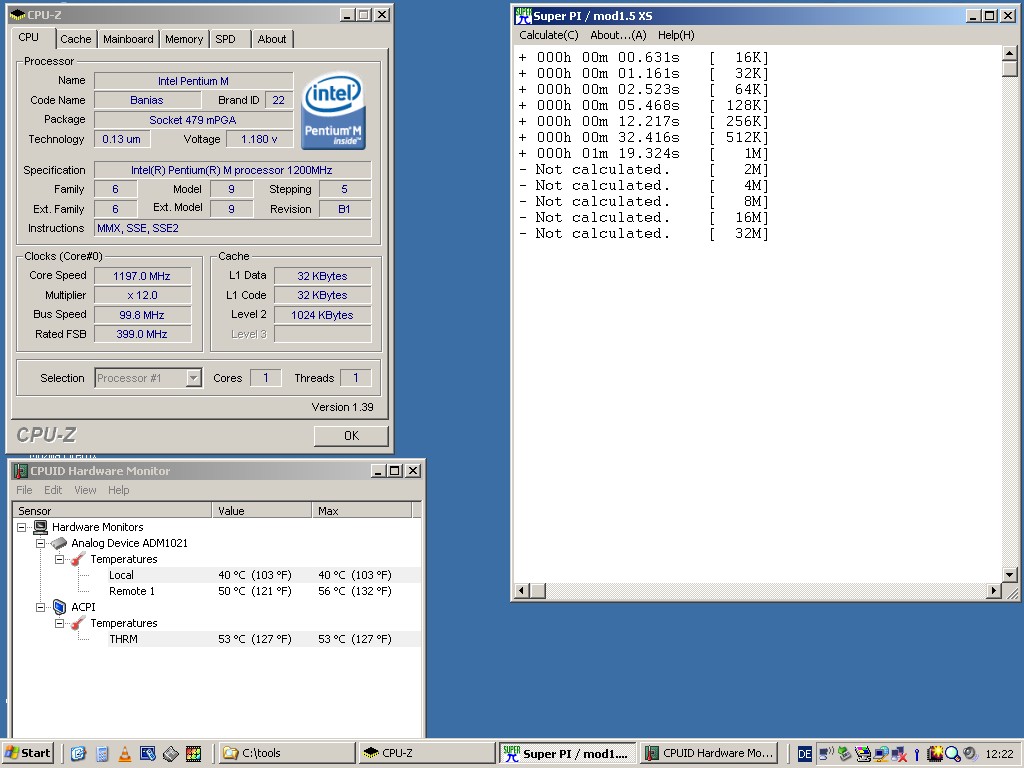Open the File menu in Hardware Monitor
This screenshot has height=768, width=1024.
tap(24, 490)
